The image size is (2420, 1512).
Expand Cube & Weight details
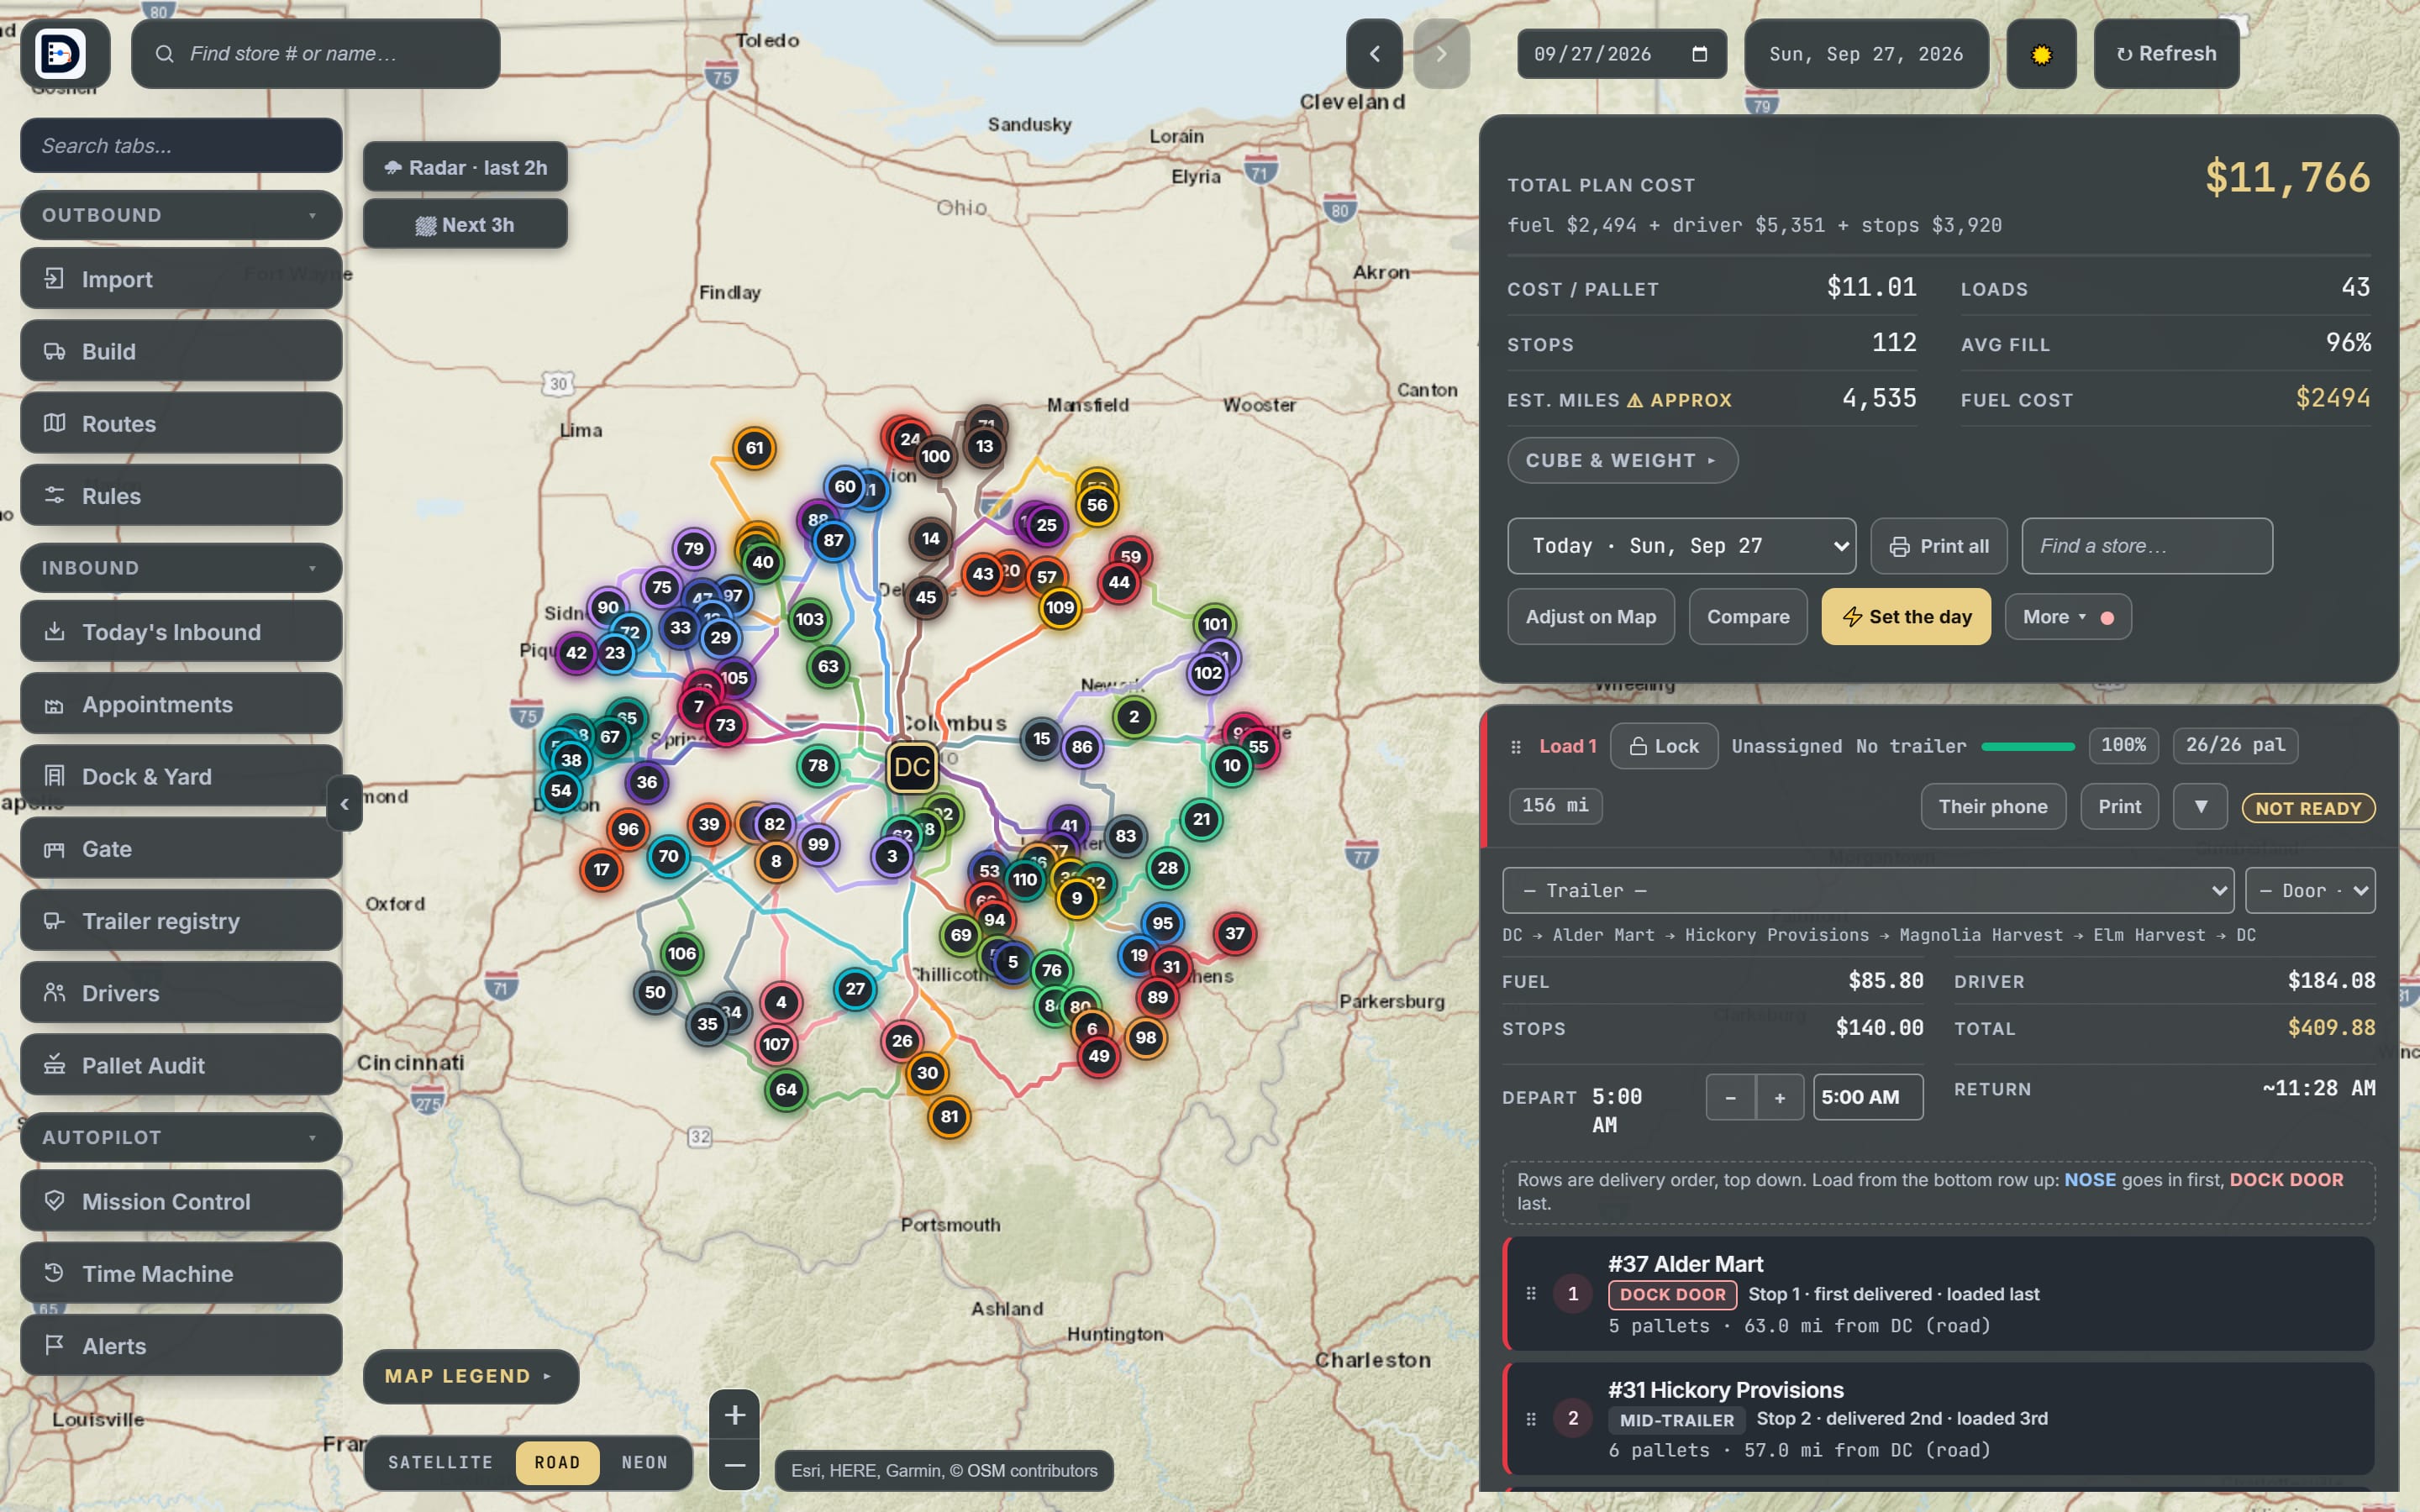point(1622,460)
